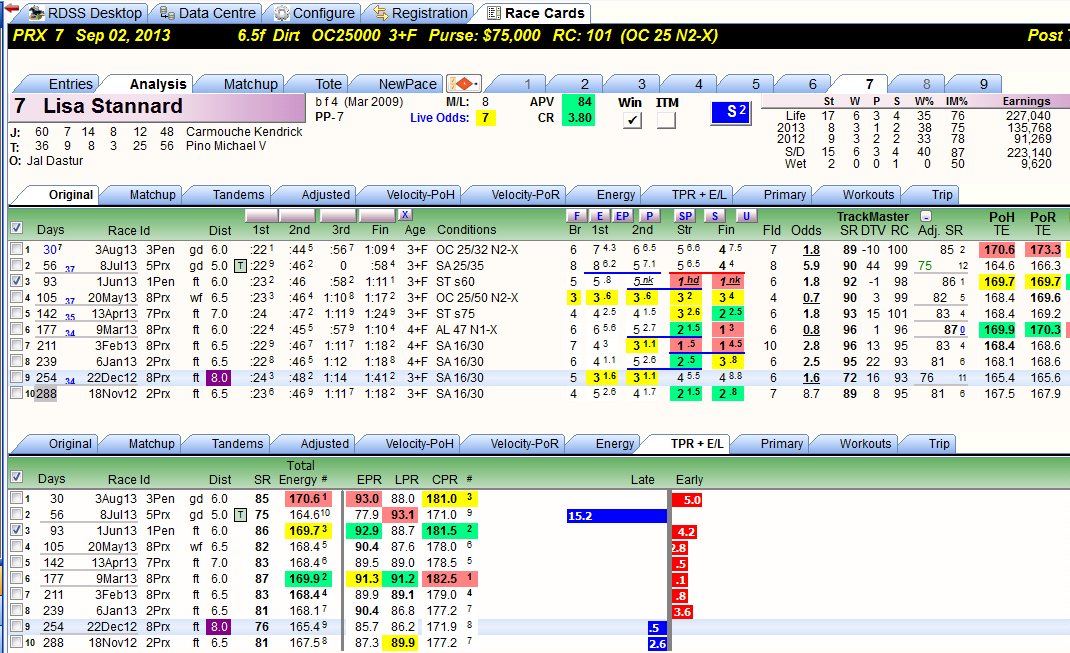Click the T marker in lower 8Jul13 row

click(x=240, y=515)
